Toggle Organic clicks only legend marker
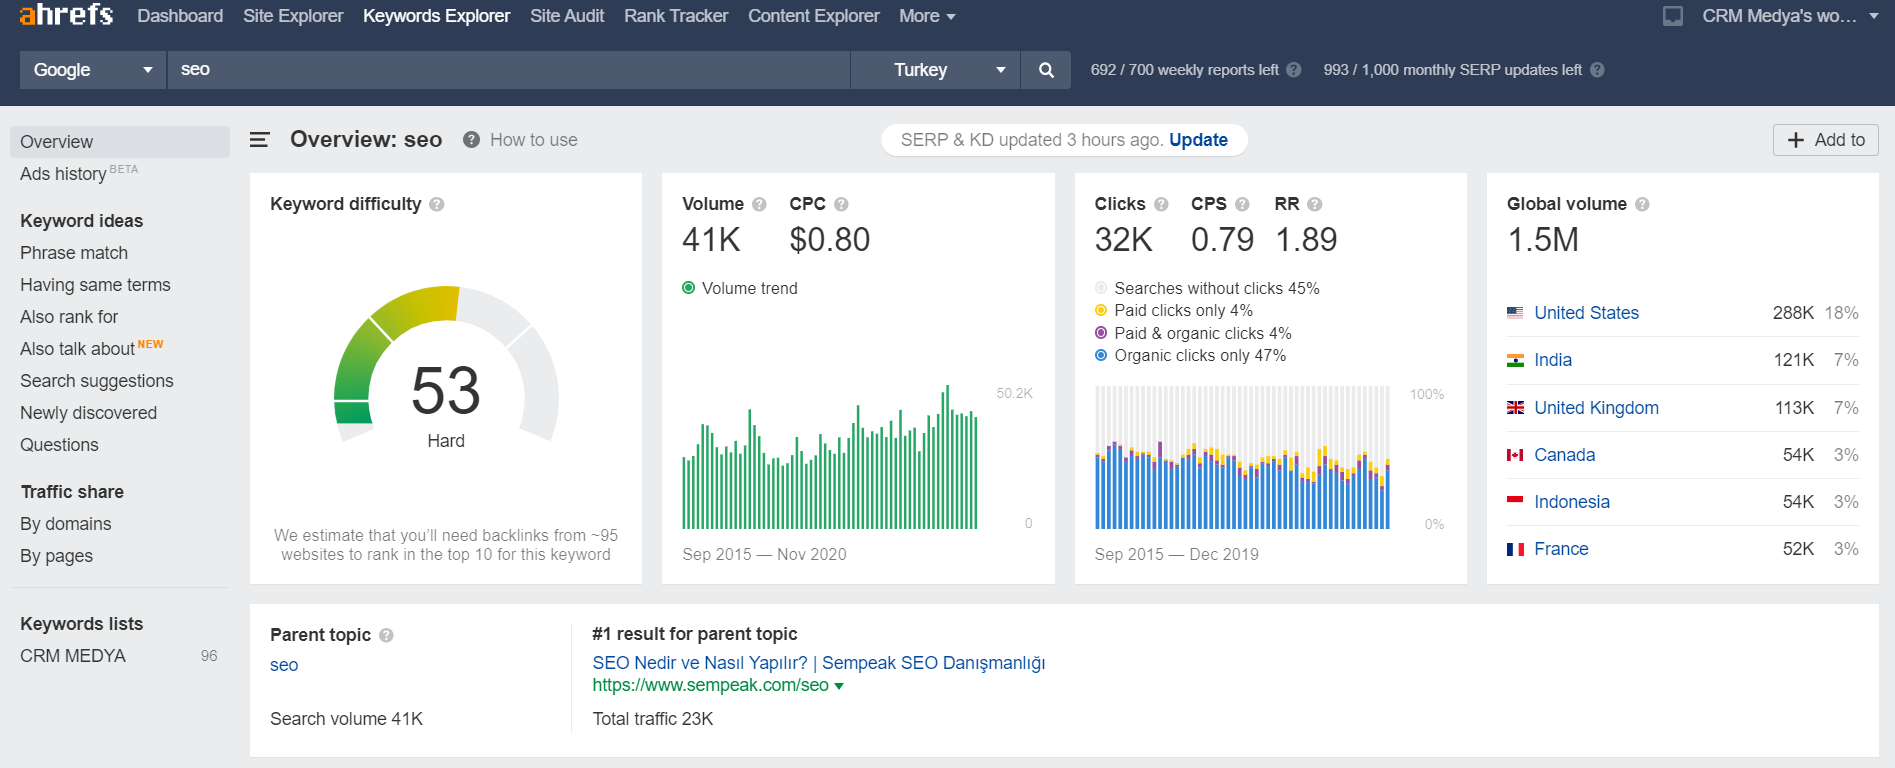Screen dimensions: 1895x768 pyautogui.click(x=1101, y=355)
